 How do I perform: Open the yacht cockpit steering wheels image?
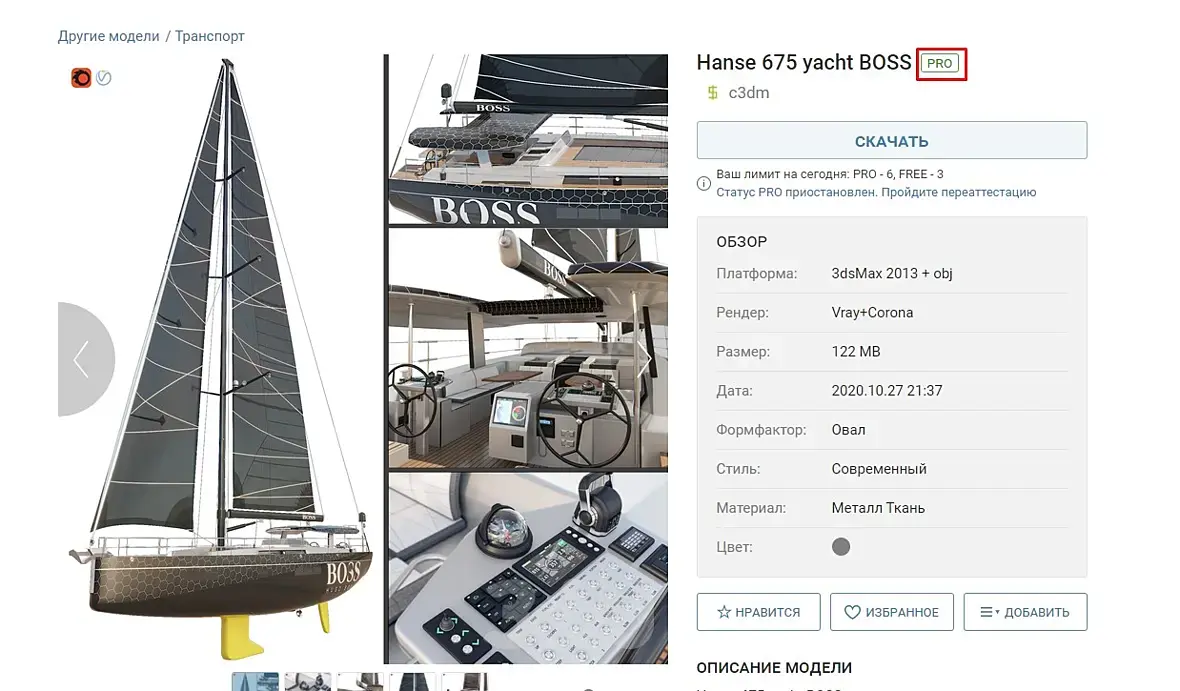click(x=528, y=349)
